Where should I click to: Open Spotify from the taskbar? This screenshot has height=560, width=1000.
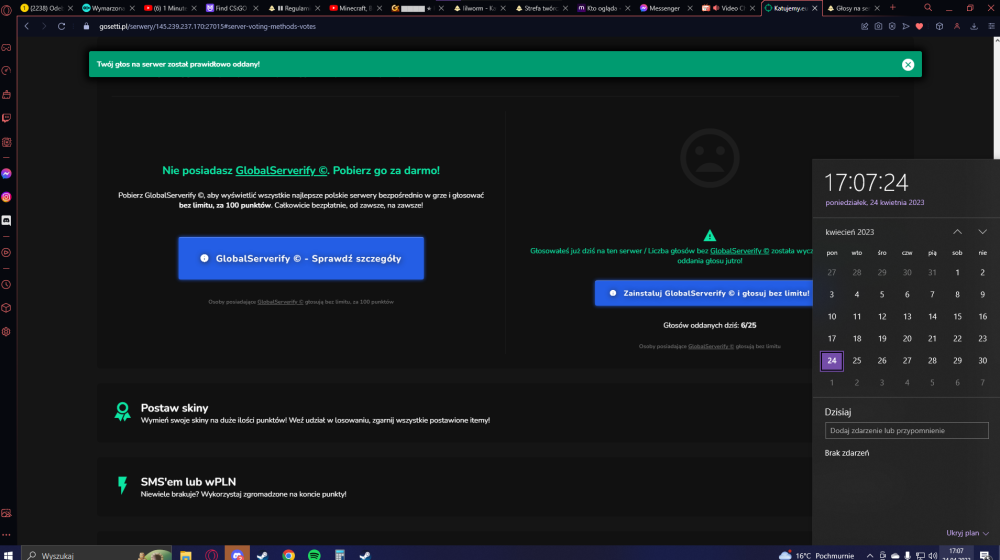314,555
